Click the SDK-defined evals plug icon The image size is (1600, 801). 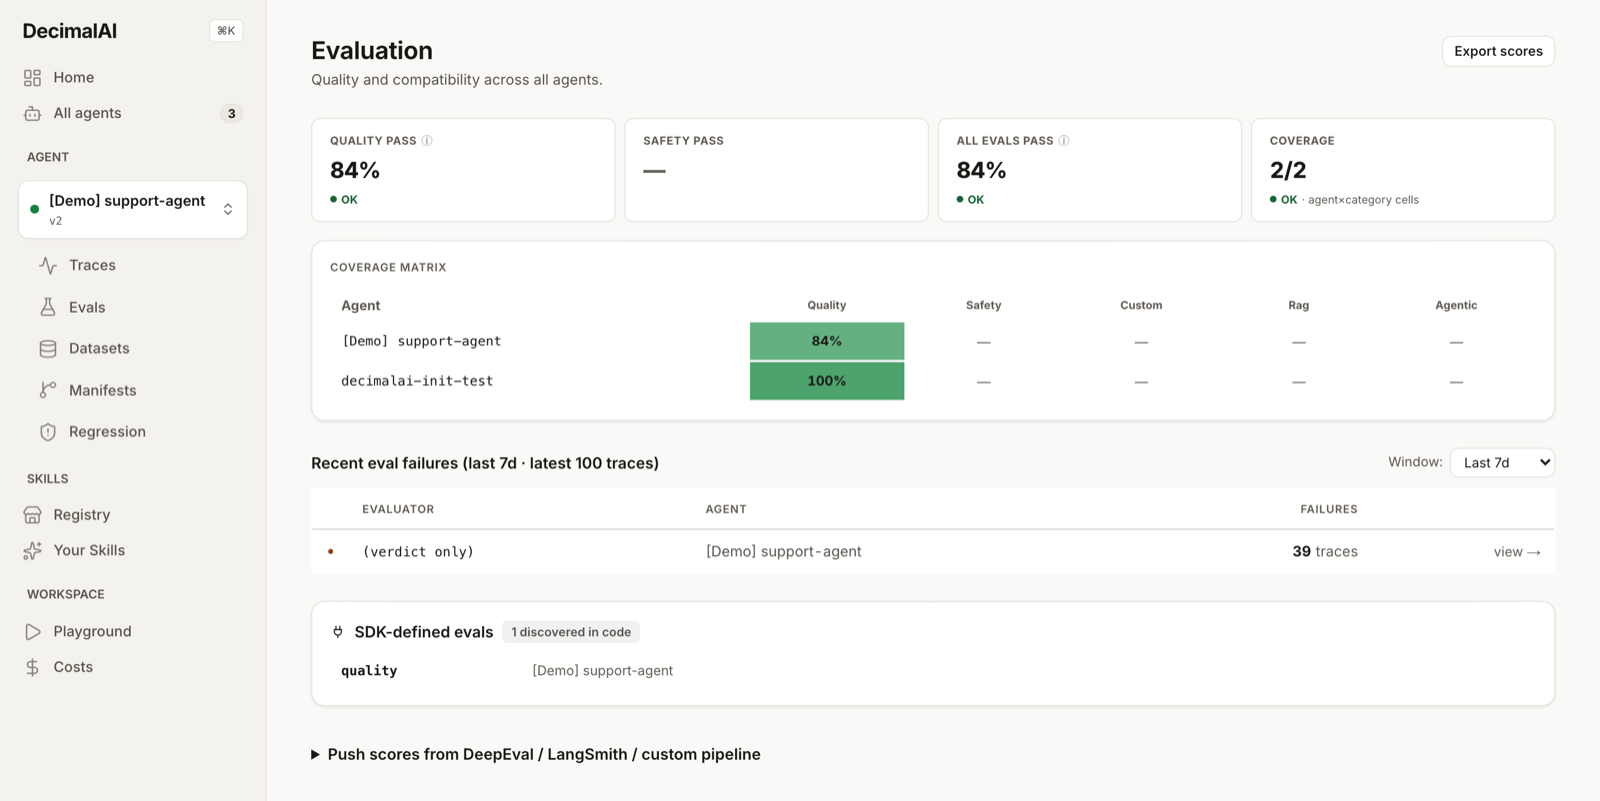coord(338,632)
